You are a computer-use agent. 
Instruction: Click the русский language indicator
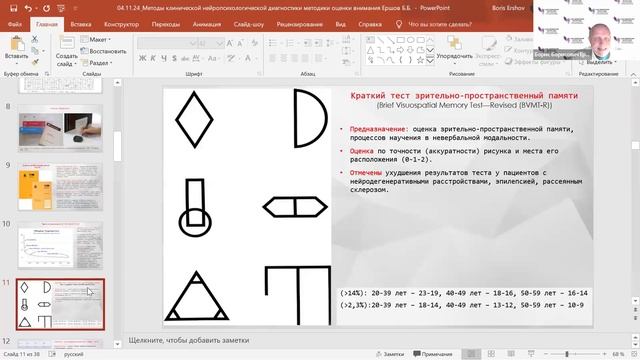pyautogui.click(x=73, y=354)
